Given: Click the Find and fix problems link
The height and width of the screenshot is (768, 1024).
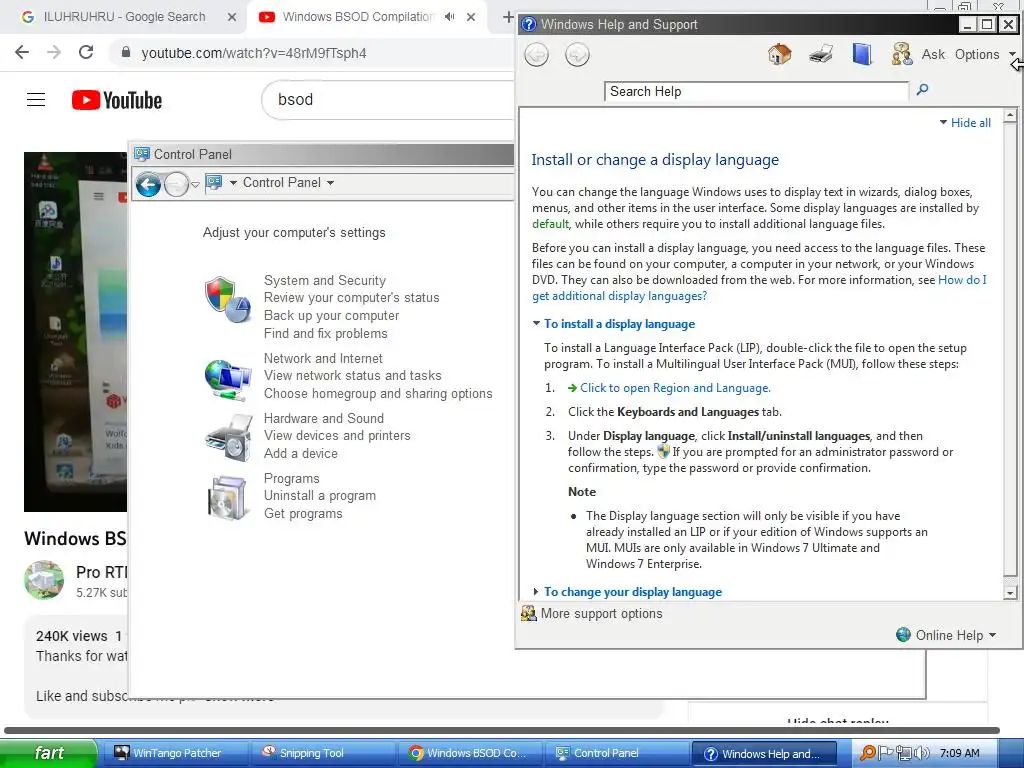Looking at the screenshot, I should [x=325, y=333].
